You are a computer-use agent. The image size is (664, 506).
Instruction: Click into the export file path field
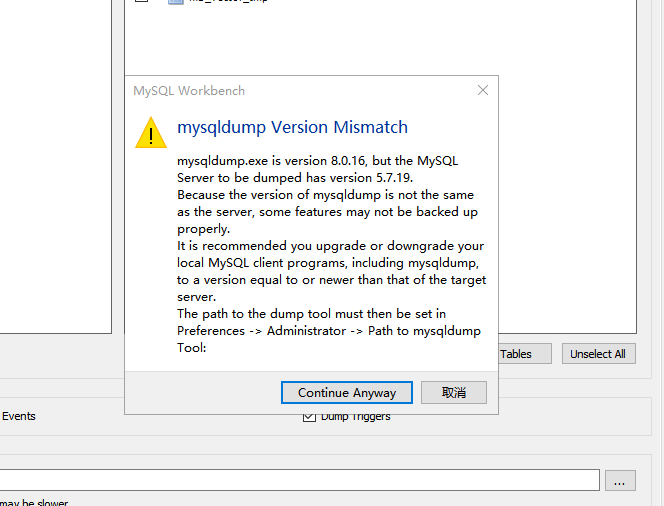(x=299, y=480)
